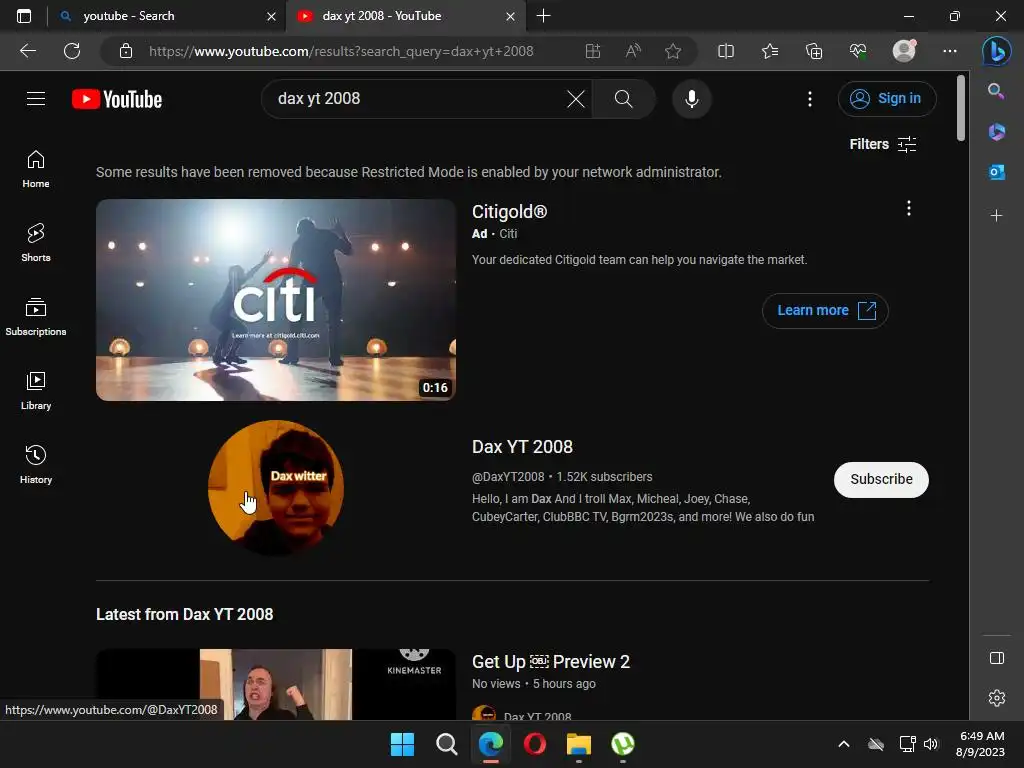Open the tab actions menu icon
Image resolution: width=1024 pixels, height=768 pixels.
24,16
